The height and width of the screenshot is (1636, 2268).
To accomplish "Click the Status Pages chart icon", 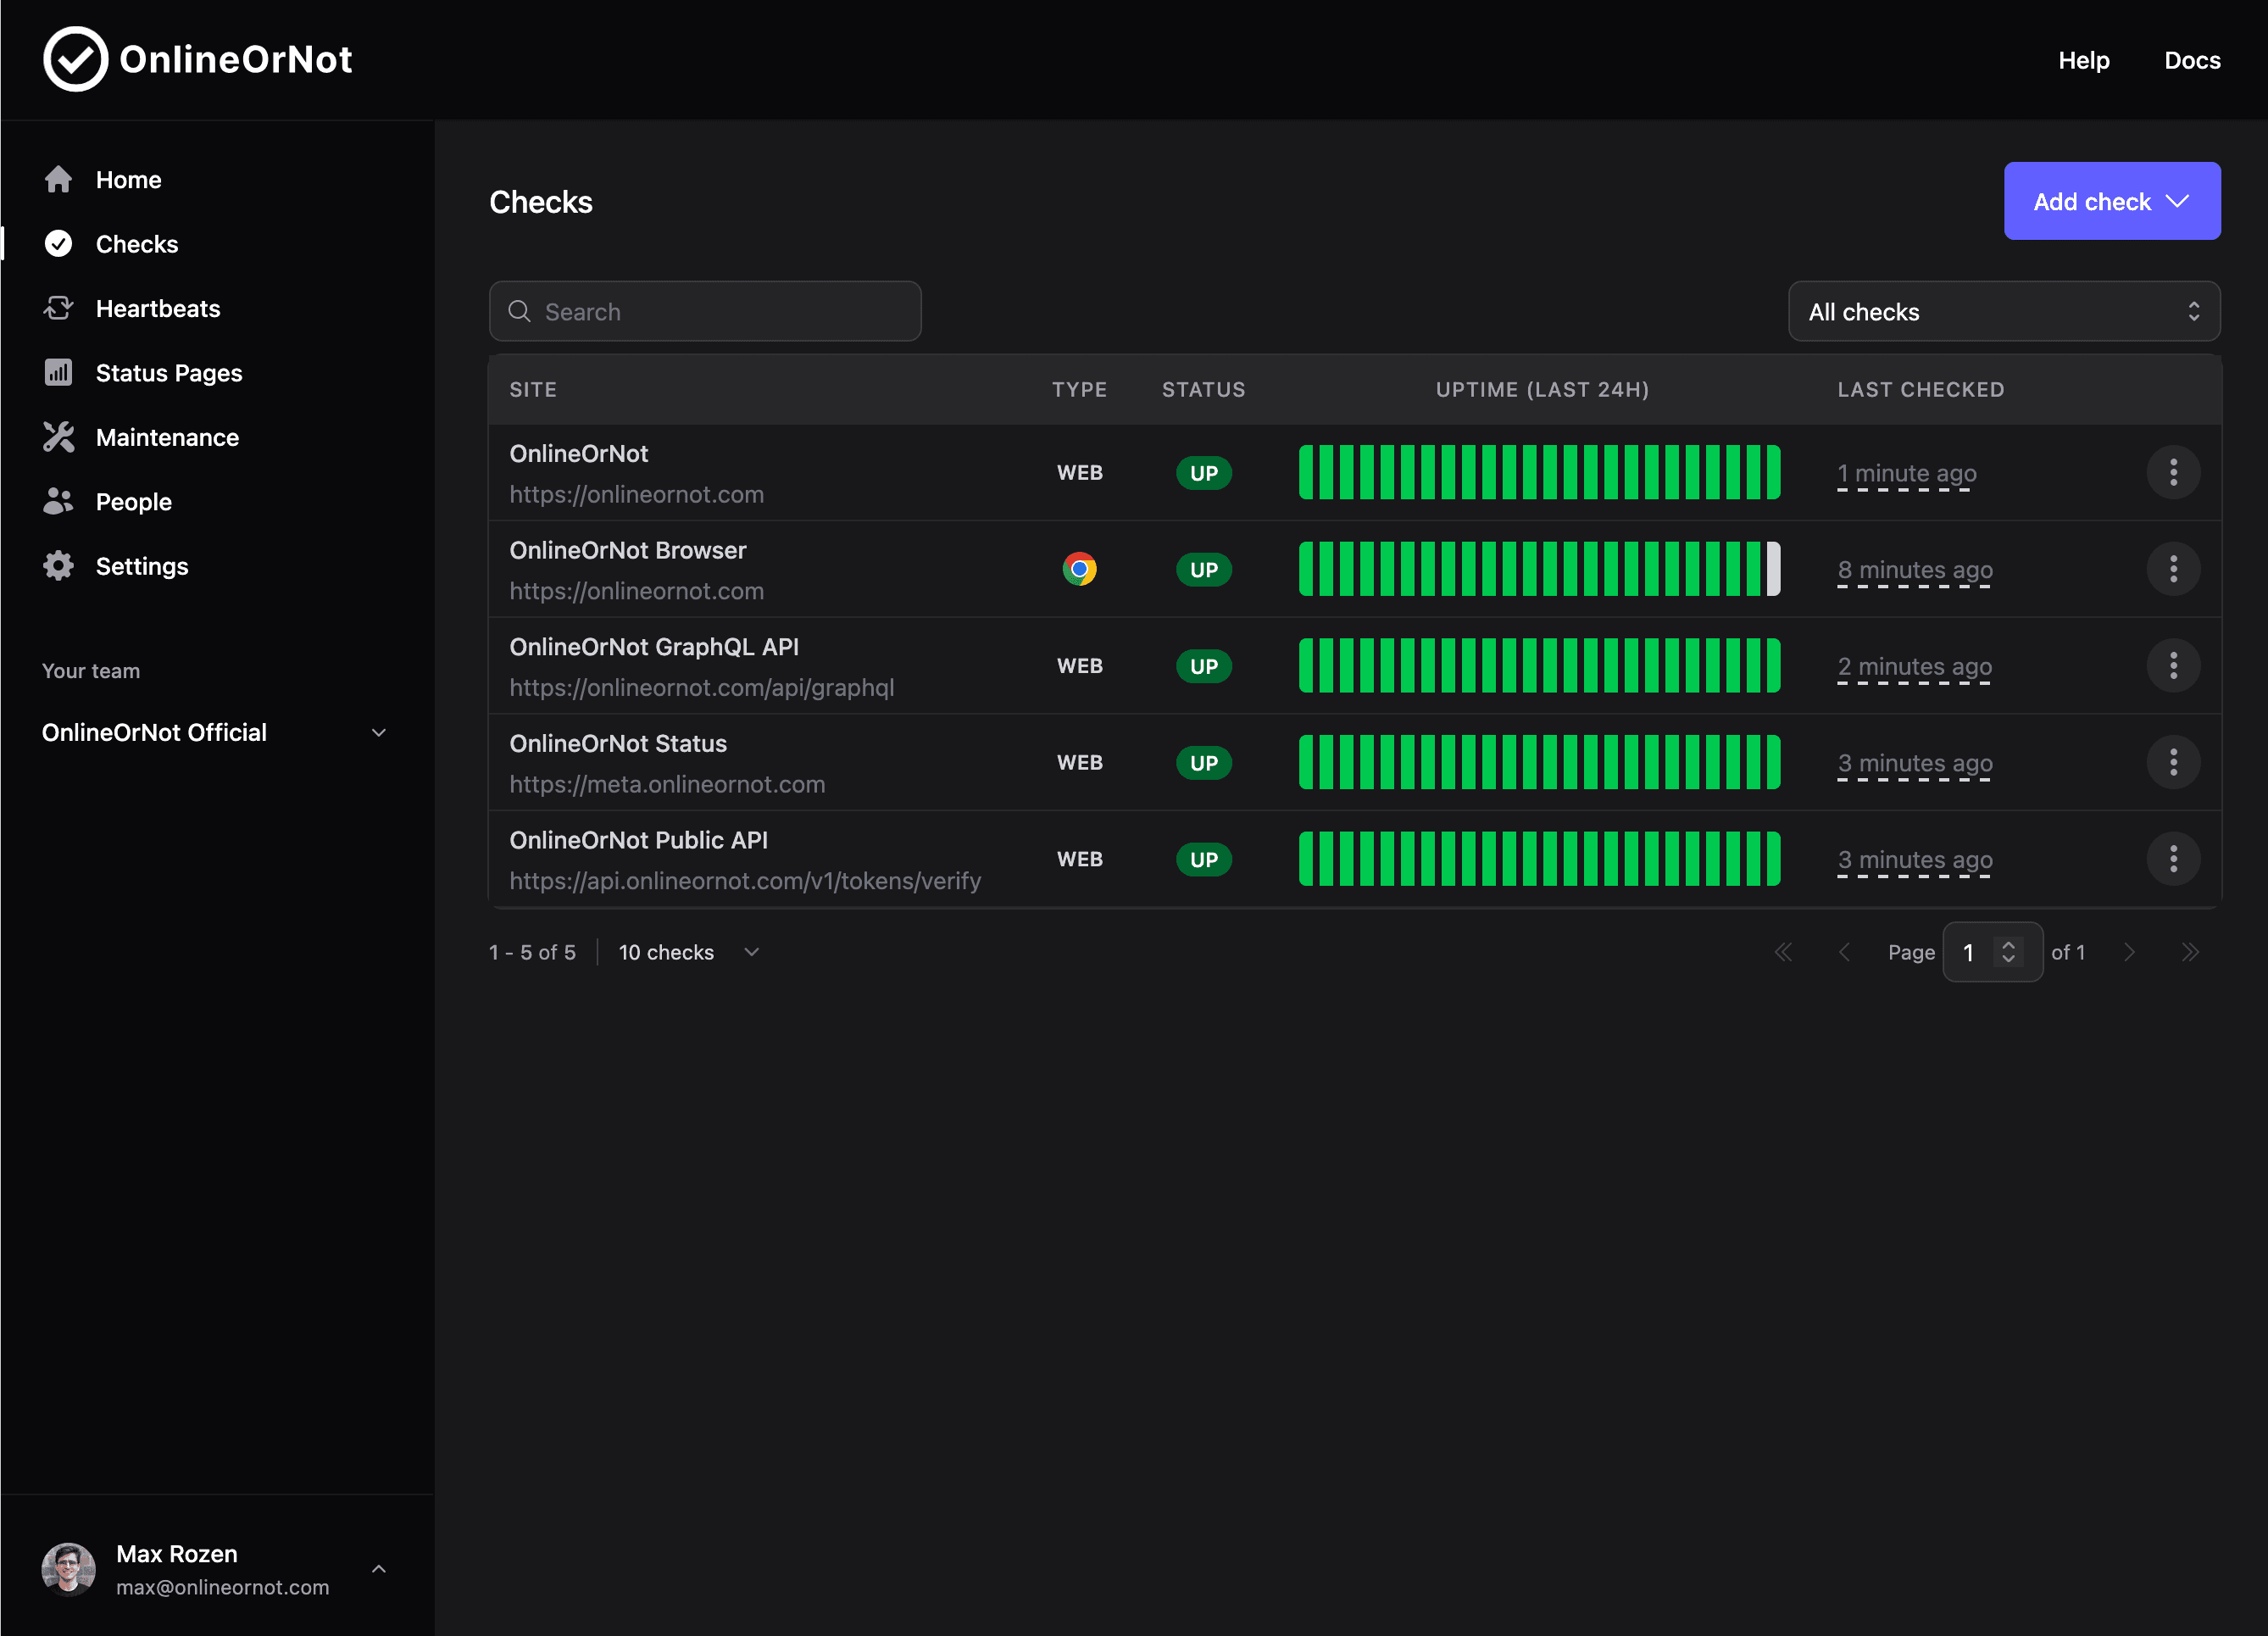I will pyautogui.click(x=58, y=372).
